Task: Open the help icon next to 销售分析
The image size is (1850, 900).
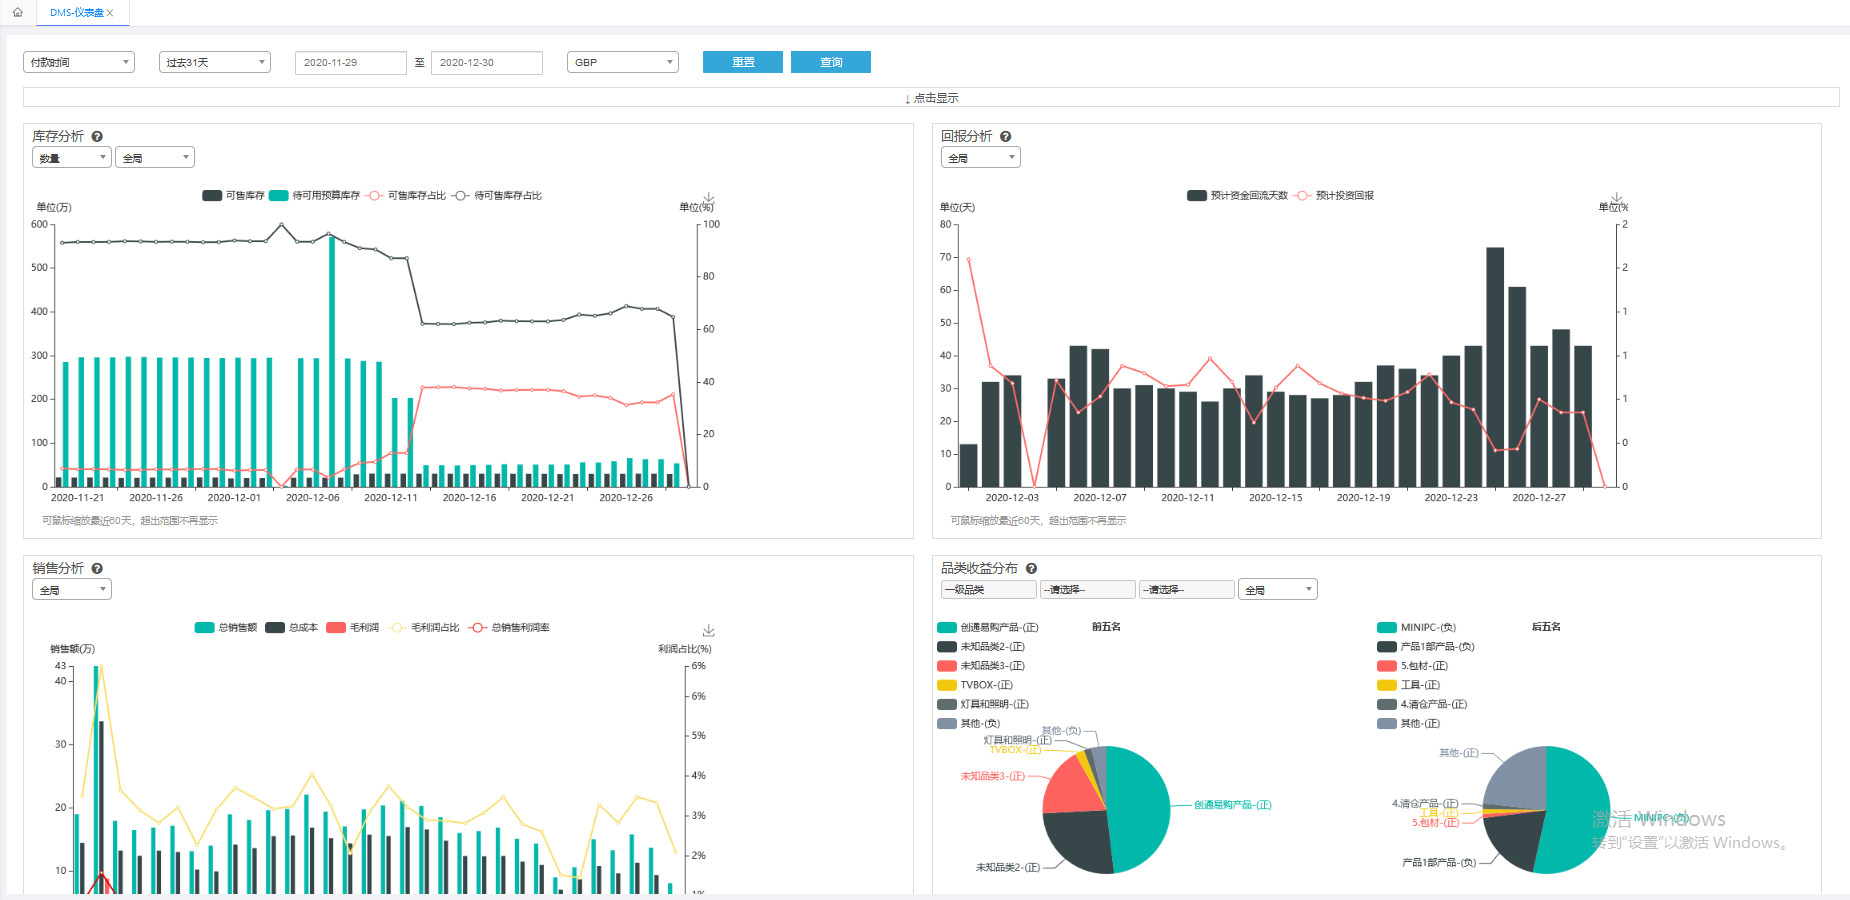Action: tap(97, 569)
